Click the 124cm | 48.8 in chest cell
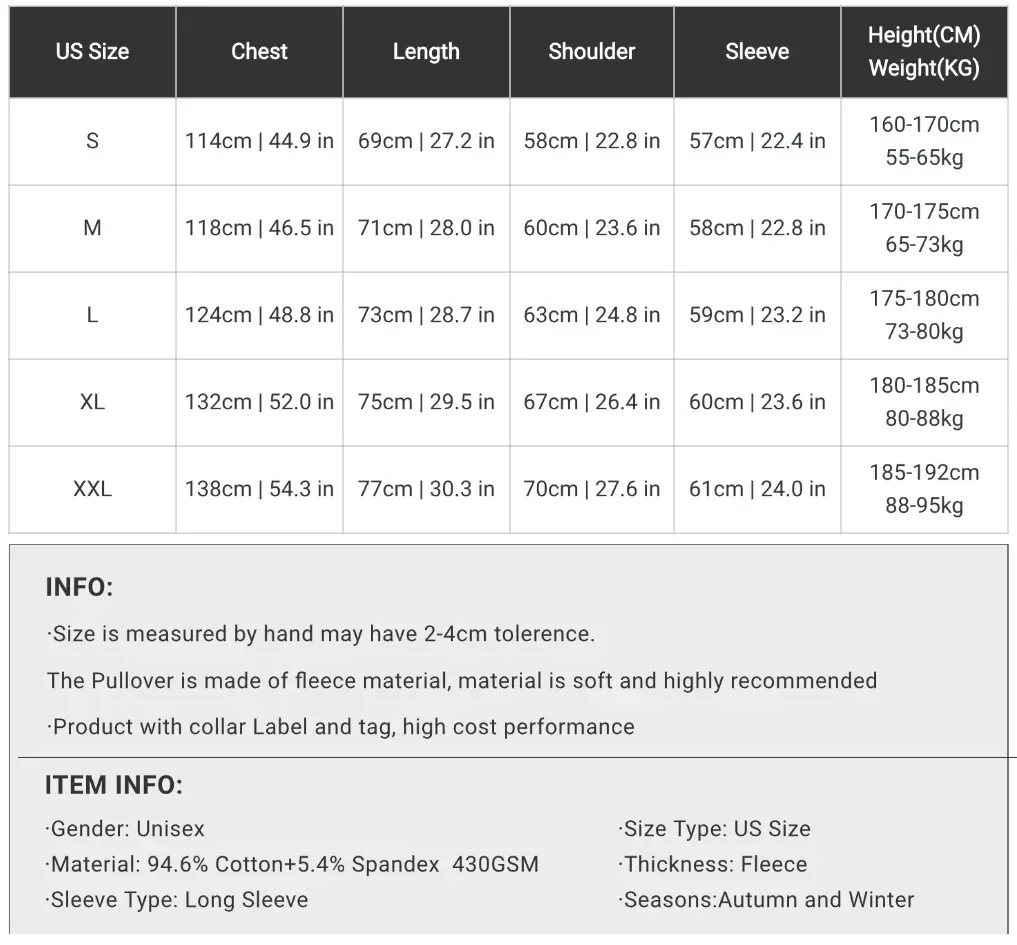1017x945 pixels. [259, 315]
